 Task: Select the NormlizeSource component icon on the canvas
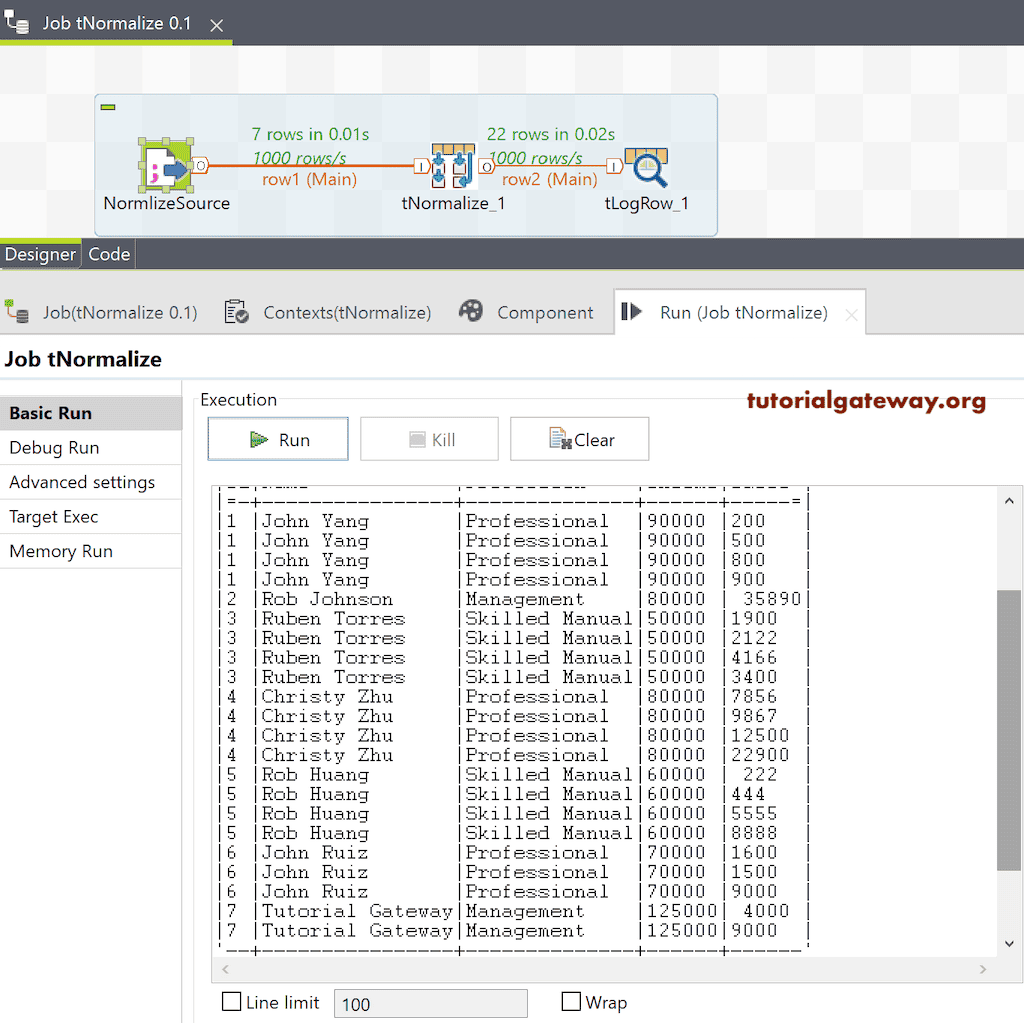coord(167,165)
